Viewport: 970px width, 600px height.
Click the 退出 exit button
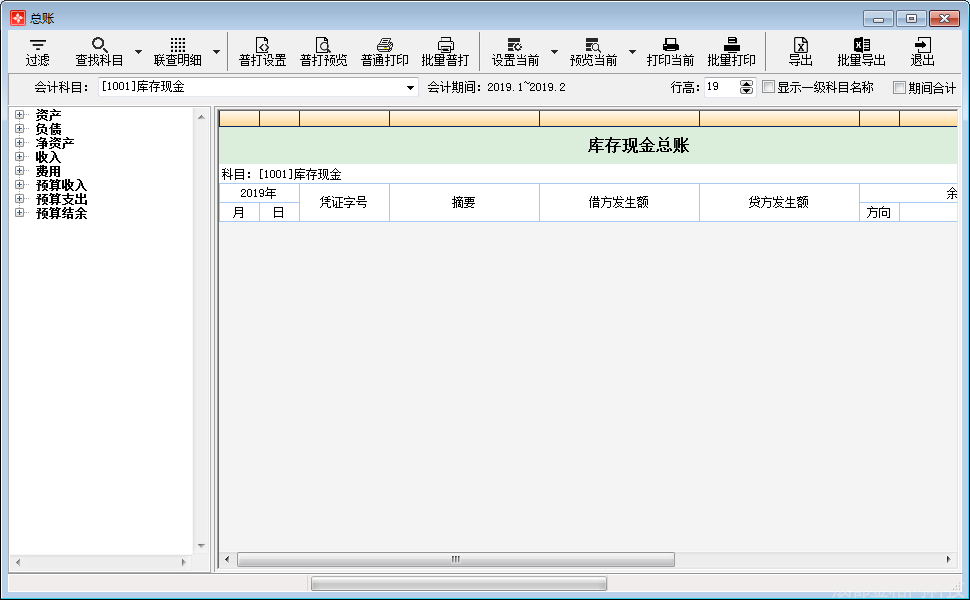[922, 51]
